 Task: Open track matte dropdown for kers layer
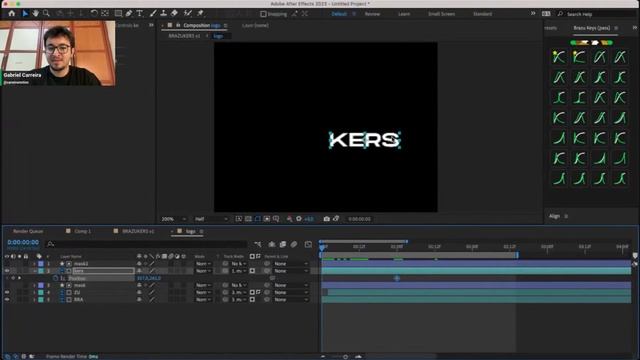point(239,271)
